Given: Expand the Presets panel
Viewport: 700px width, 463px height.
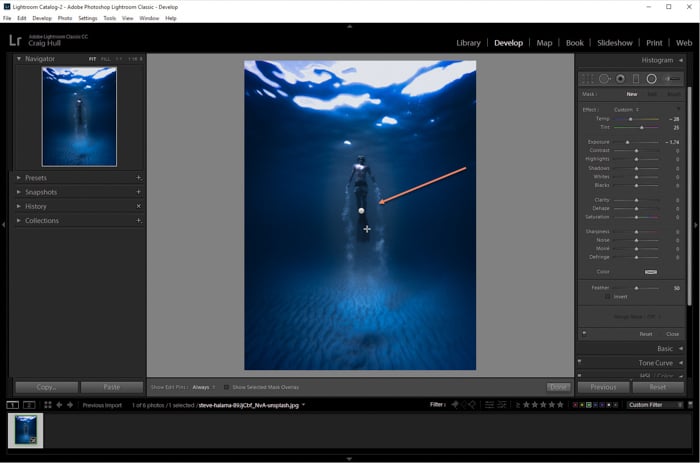Looking at the screenshot, I should point(19,178).
